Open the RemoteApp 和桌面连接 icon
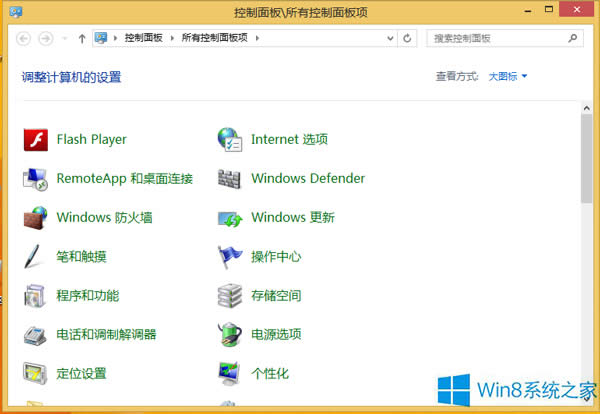Screen dimensions: 600x414 tap(35, 179)
